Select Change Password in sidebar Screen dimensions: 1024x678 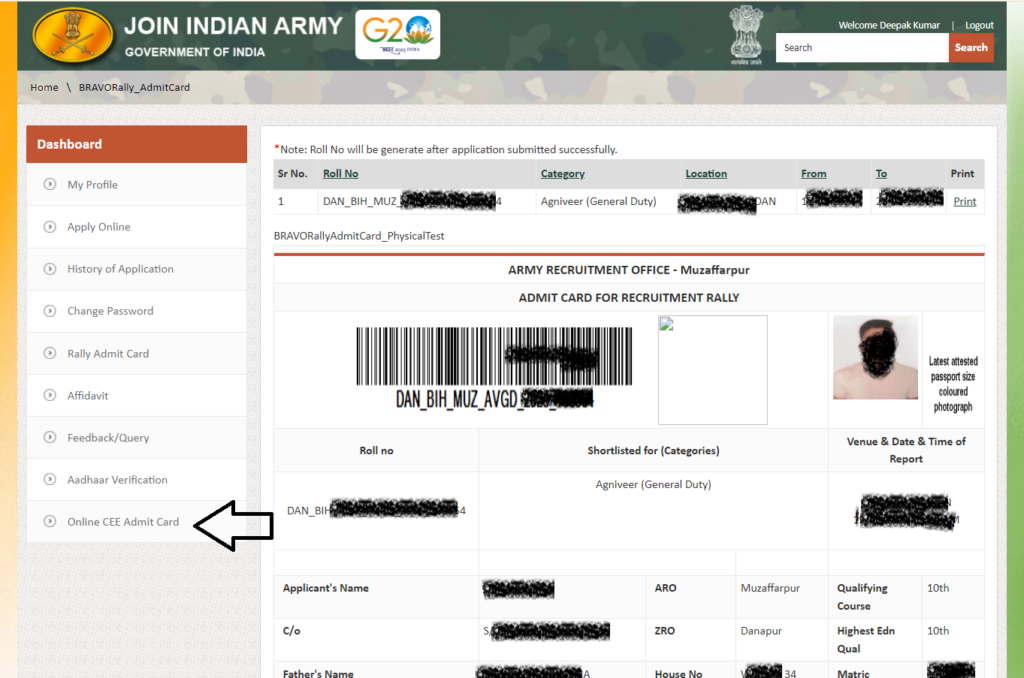tap(110, 311)
